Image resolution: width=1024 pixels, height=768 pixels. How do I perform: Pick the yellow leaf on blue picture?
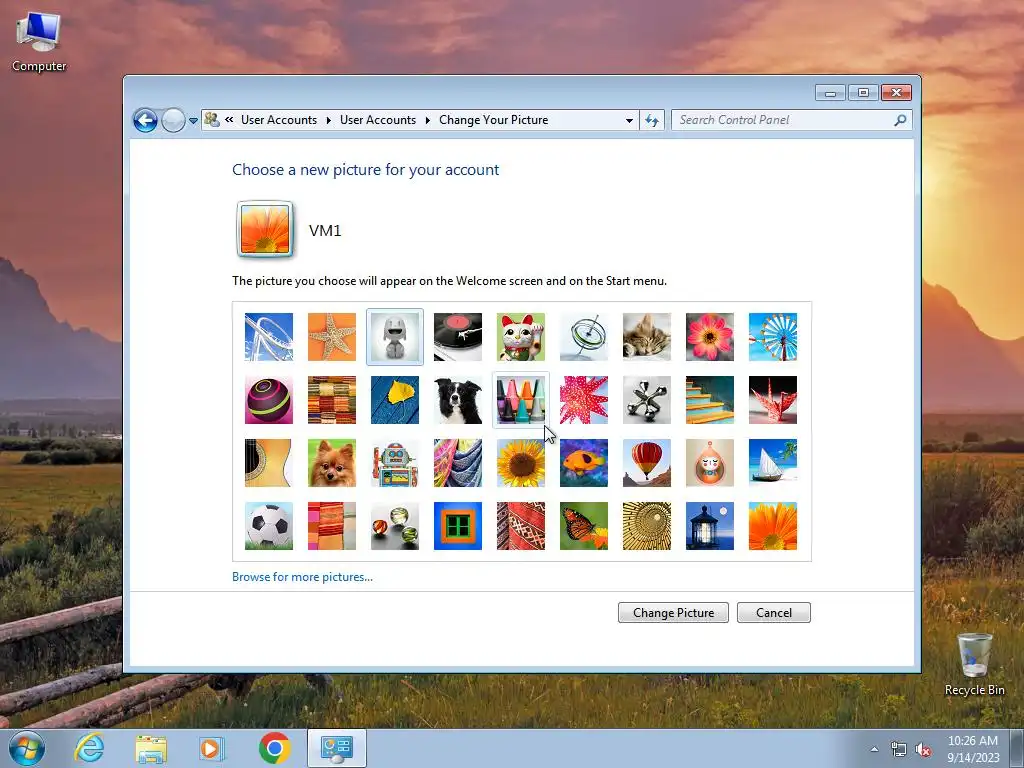(x=394, y=400)
